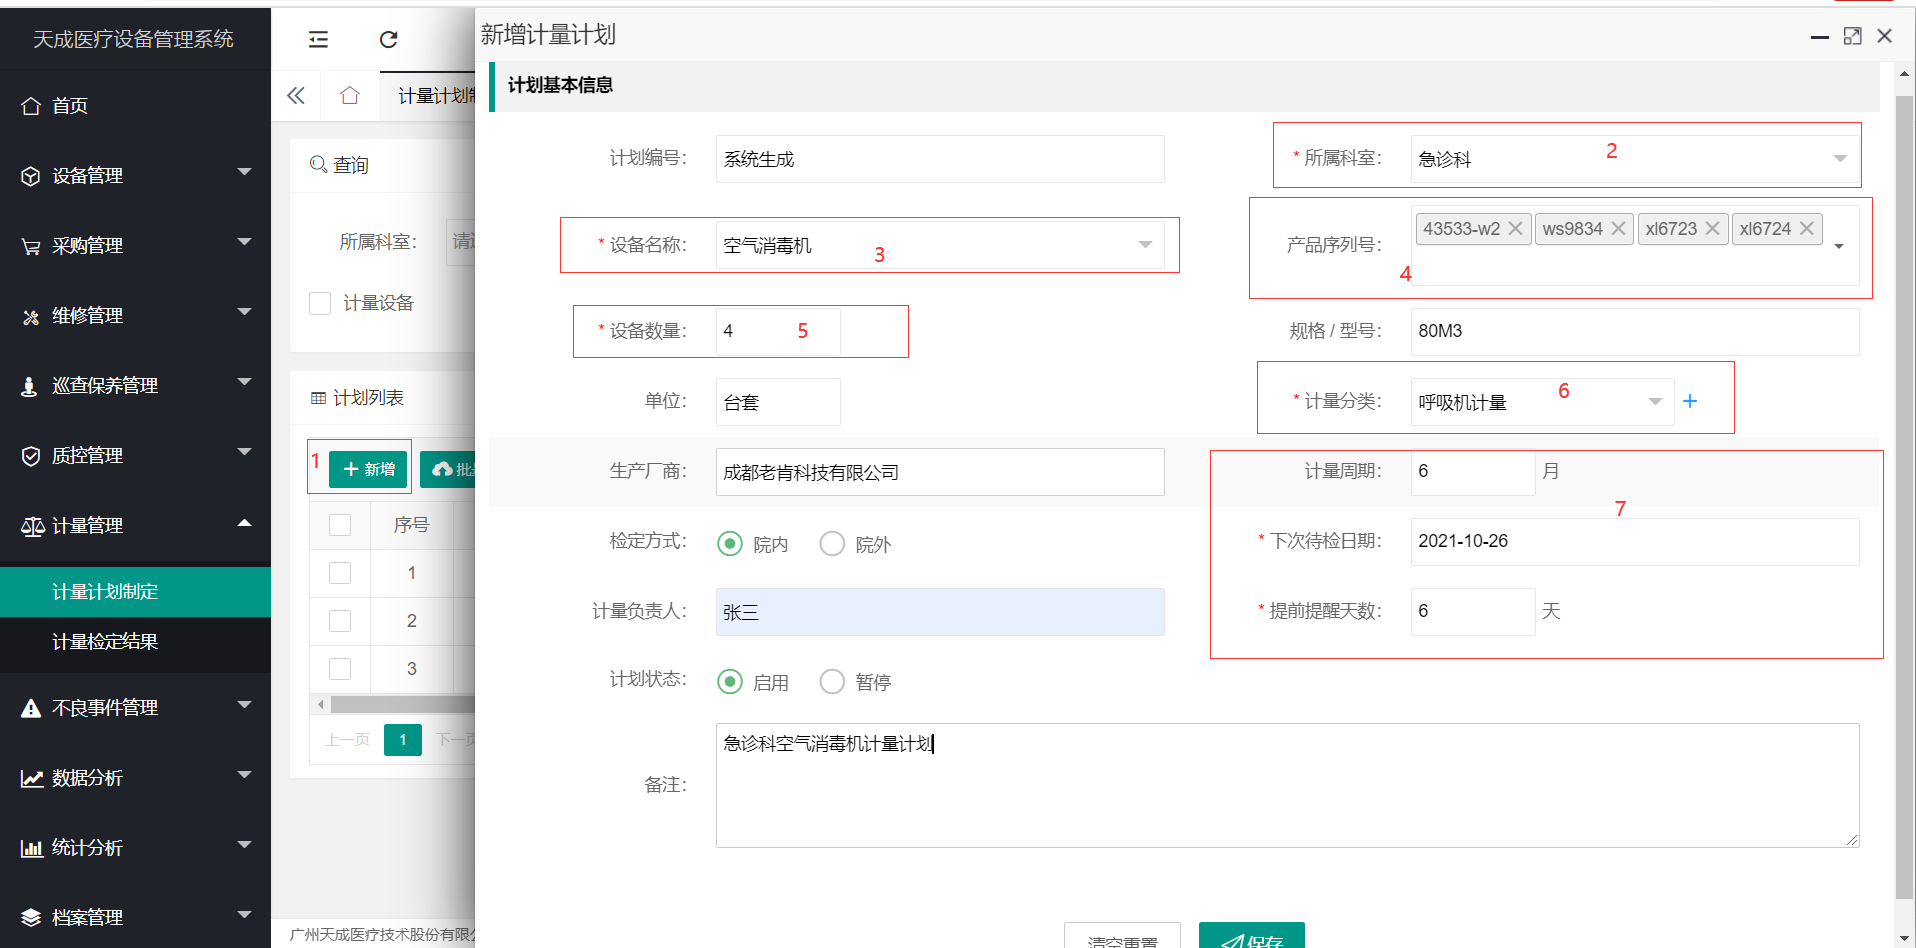Image resolution: width=1916 pixels, height=948 pixels.
Task: Select 院内 for 检定方式
Action: 730,543
